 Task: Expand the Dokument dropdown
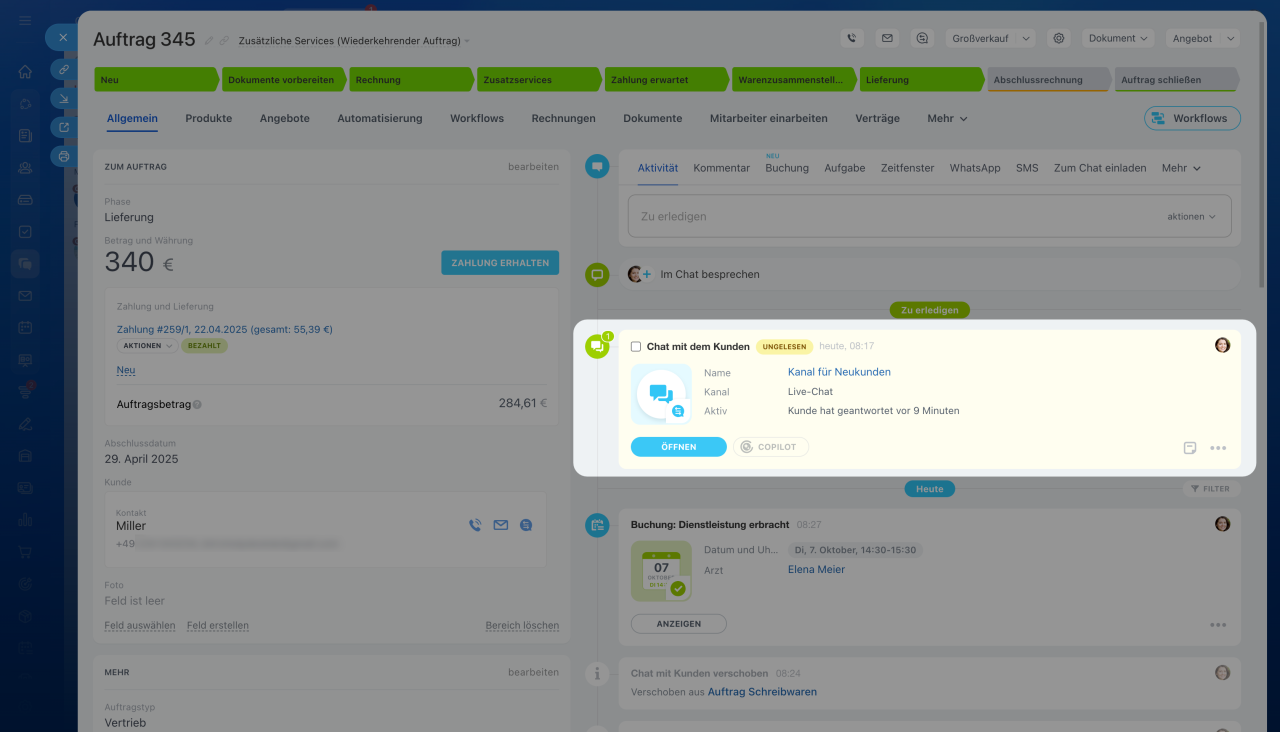coord(1117,38)
